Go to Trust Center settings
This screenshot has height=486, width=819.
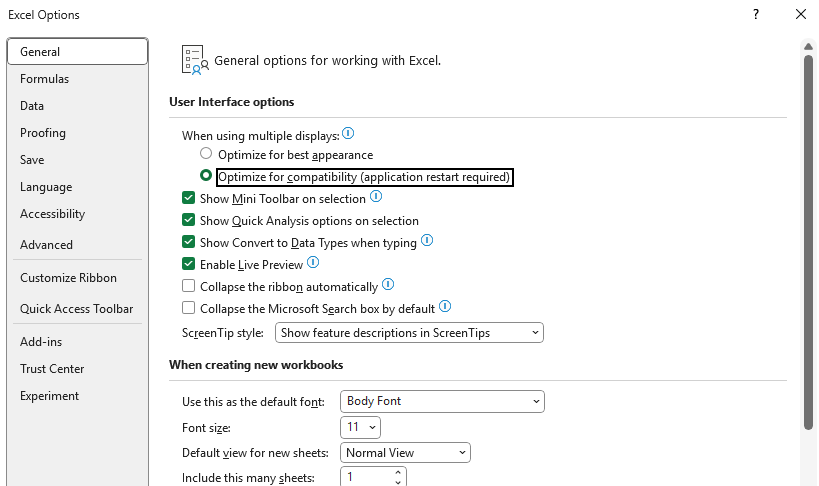pyautogui.click(x=77, y=369)
